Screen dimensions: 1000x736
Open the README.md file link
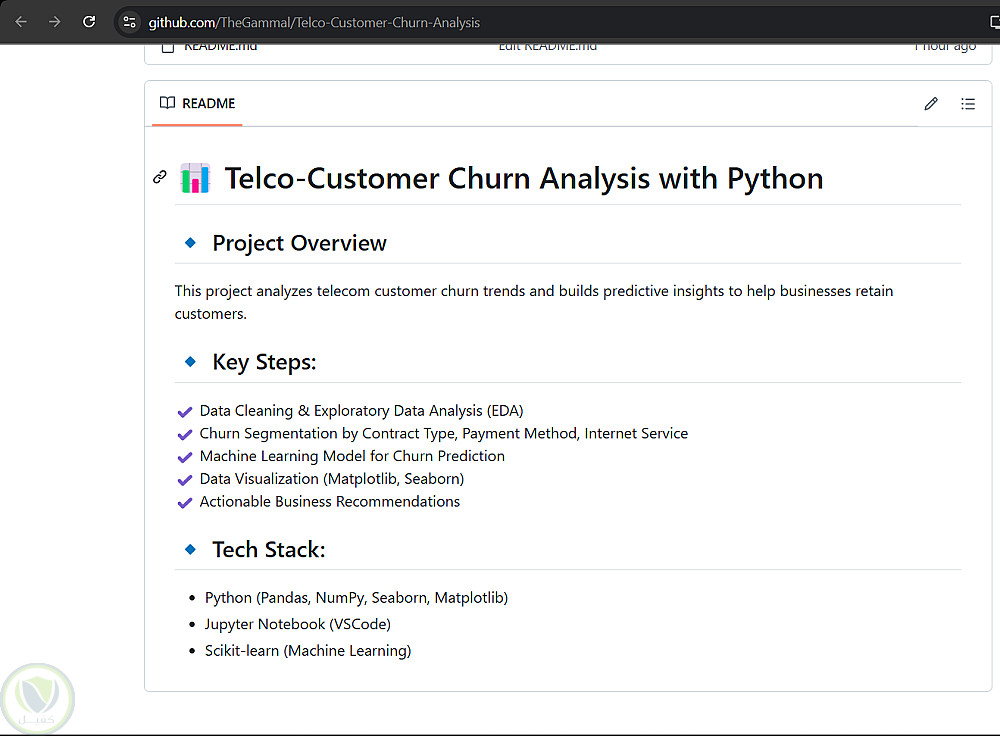click(220, 46)
